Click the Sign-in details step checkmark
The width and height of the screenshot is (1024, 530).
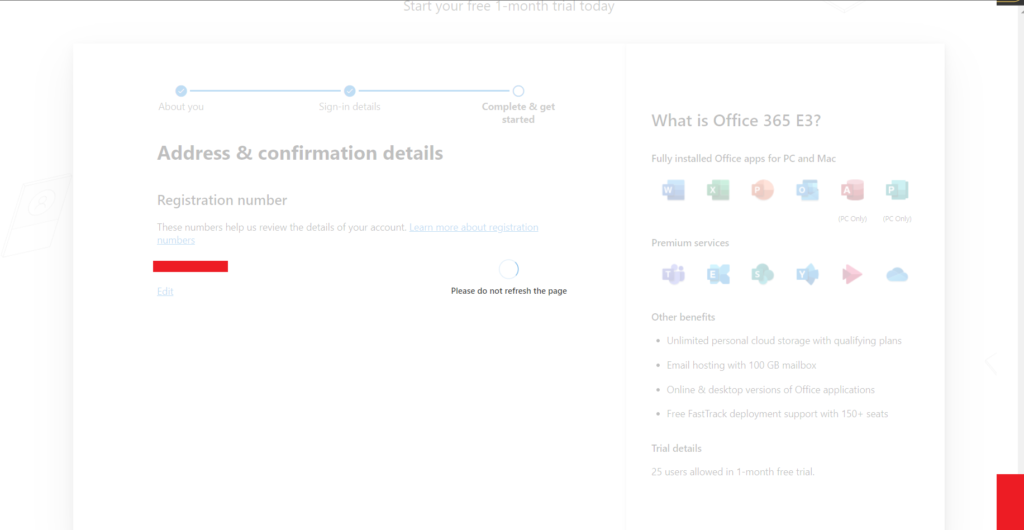[x=349, y=91]
